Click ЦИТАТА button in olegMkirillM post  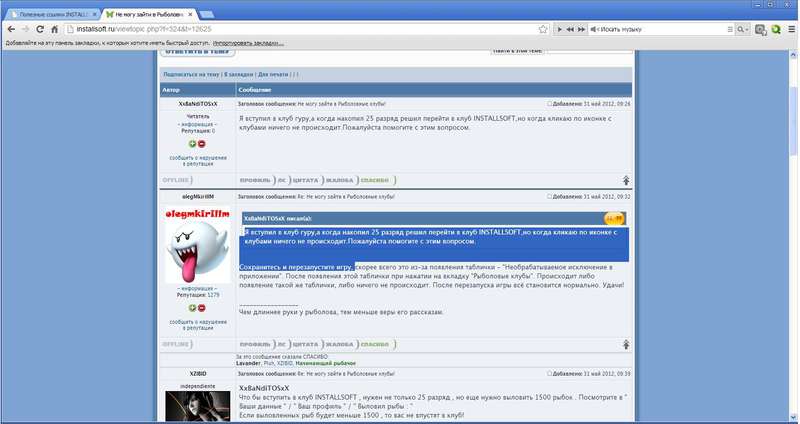(x=306, y=344)
